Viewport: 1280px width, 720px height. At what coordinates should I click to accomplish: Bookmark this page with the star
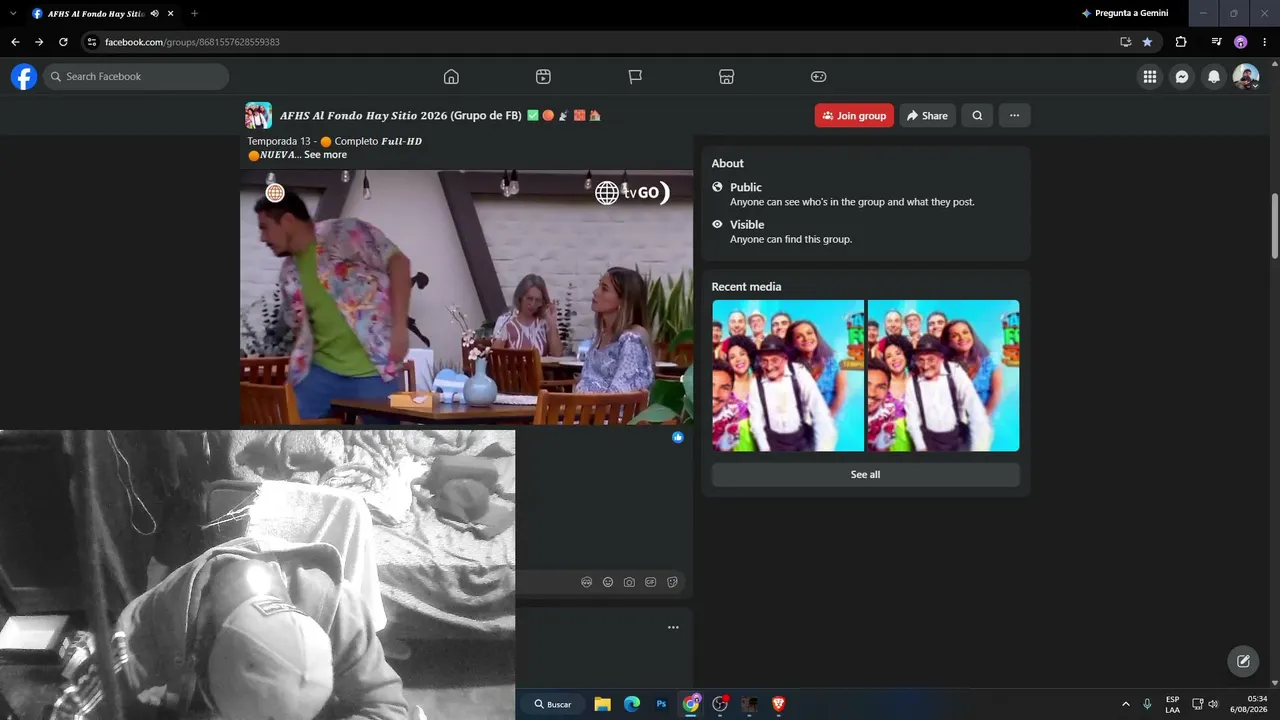[1147, 42]
